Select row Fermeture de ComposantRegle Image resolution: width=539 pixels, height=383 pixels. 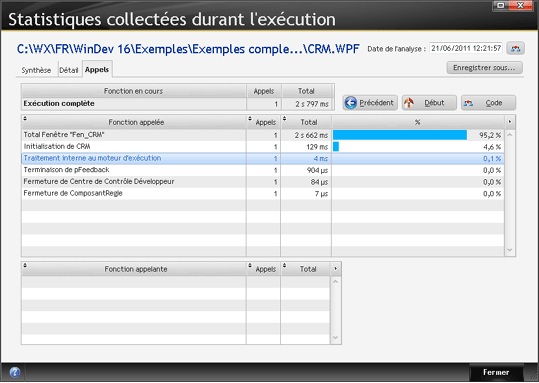(263, 194)
